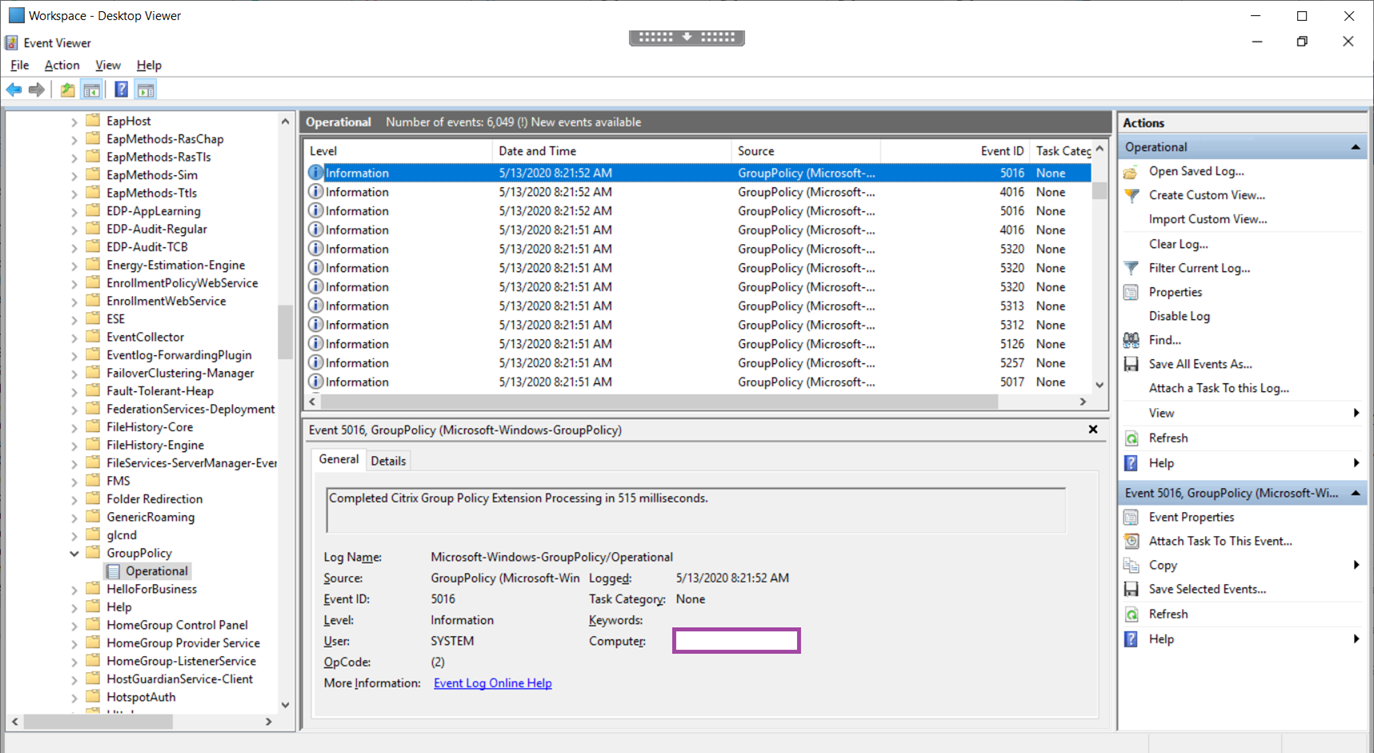The width and height of the screenshot is (1374, 753).
Task: Expand the Folder Redirection tree node
Action: [74, 499]
